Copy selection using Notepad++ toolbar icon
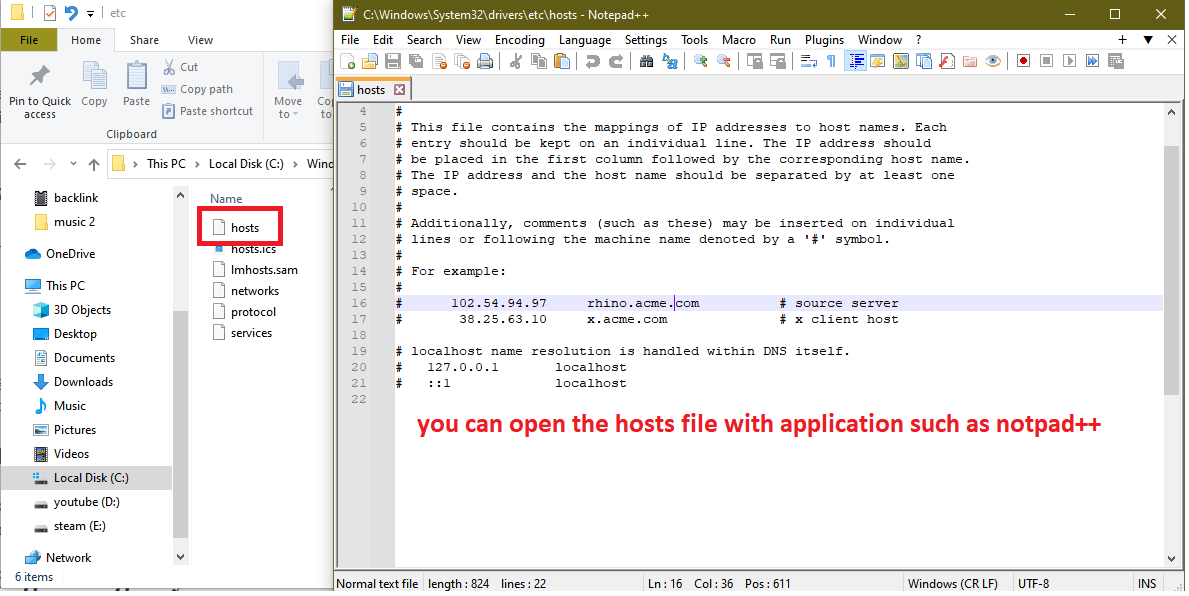1189x596 pixels. tap(538, 61)
